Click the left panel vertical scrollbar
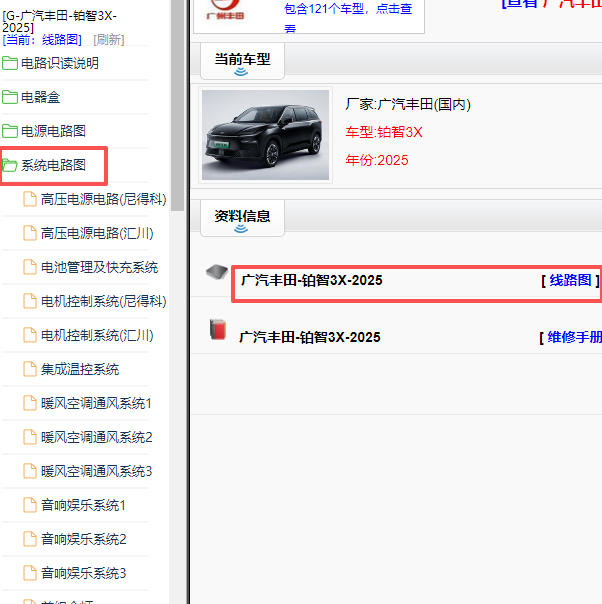 (178, 104)
